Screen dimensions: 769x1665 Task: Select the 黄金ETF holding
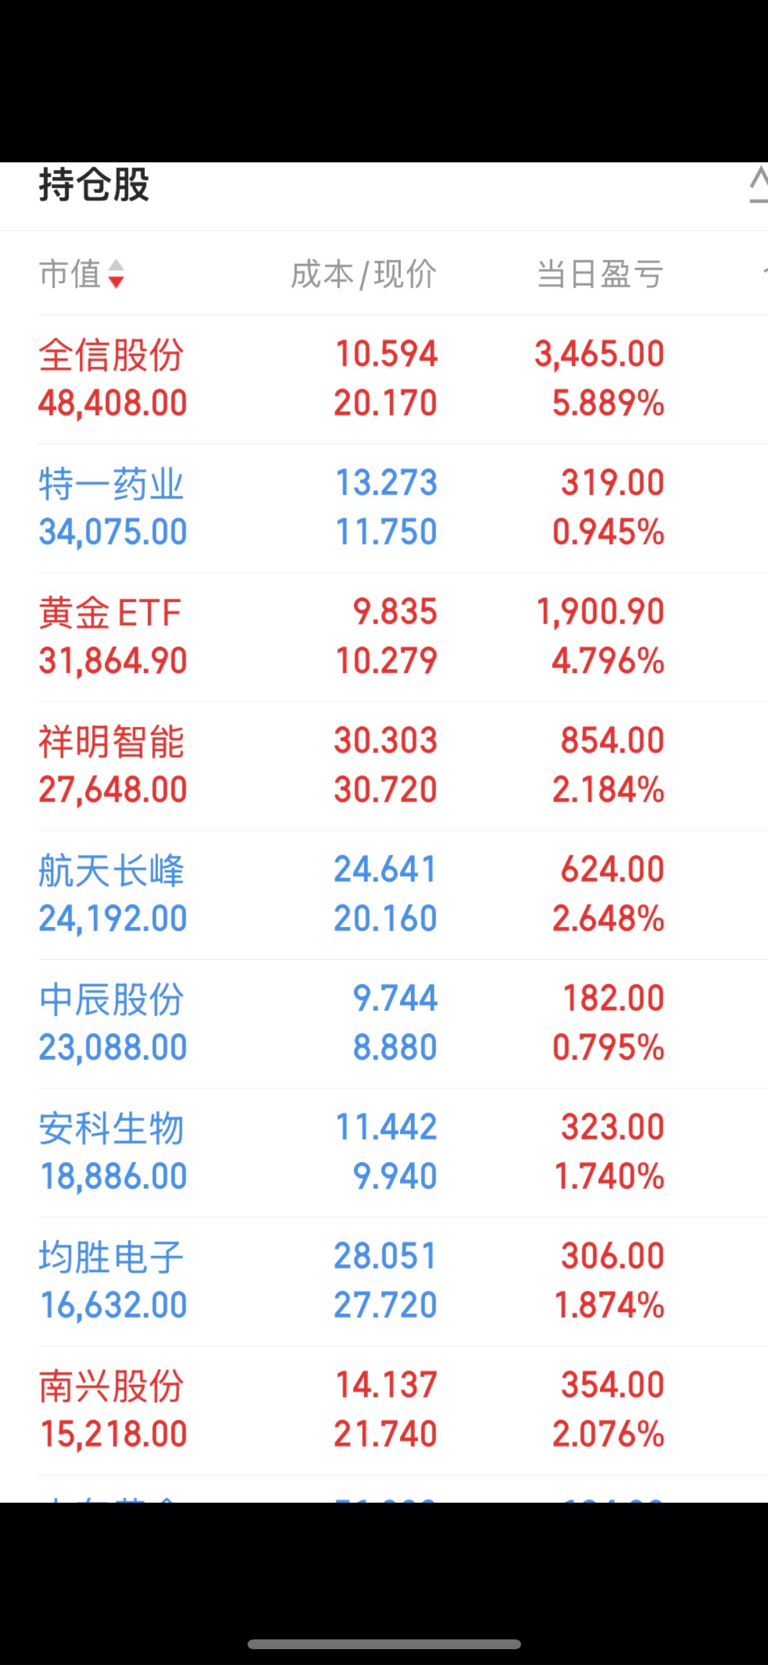110,613
